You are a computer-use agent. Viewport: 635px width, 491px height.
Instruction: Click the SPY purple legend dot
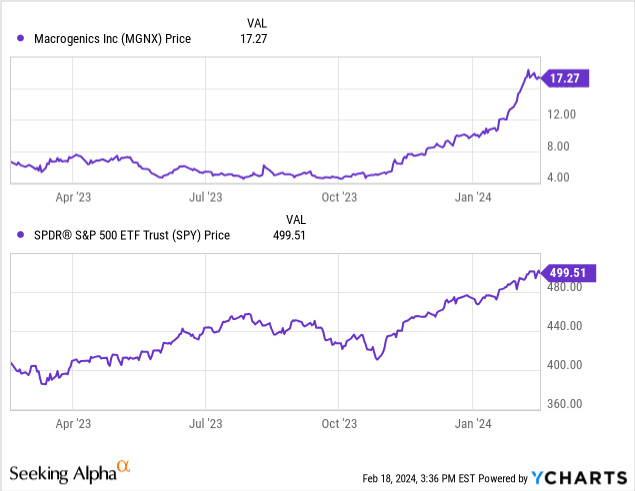coord(22,236)
